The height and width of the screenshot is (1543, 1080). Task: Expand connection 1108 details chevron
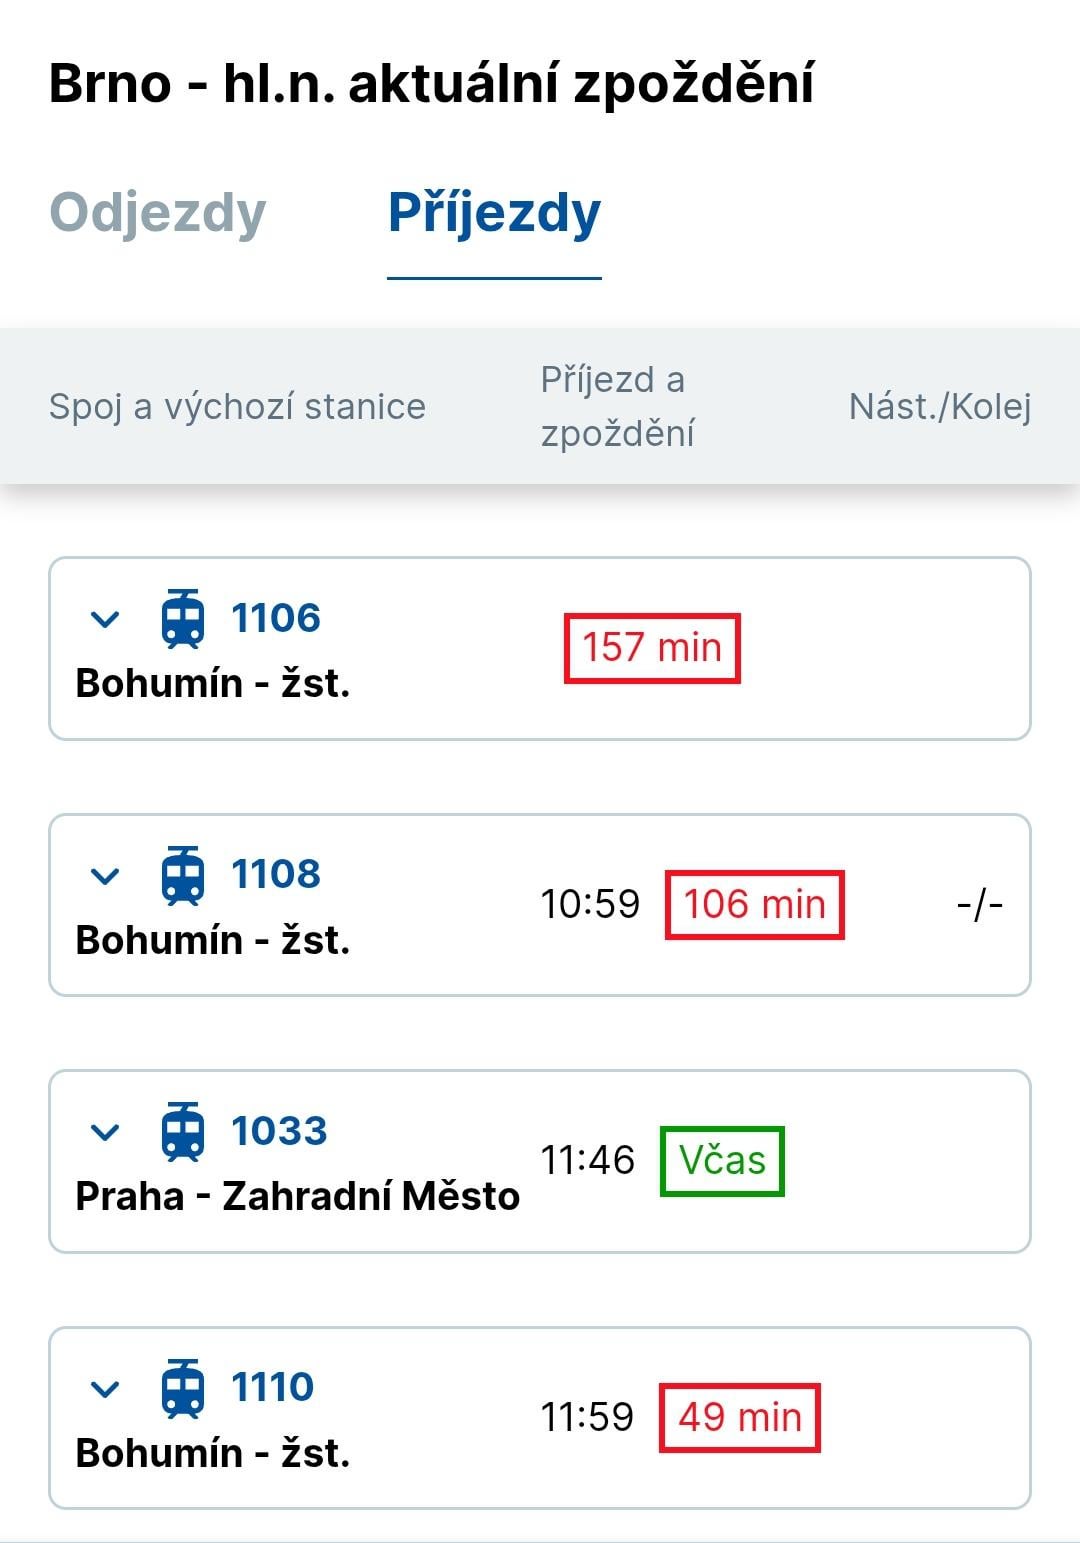click(105, 876)
